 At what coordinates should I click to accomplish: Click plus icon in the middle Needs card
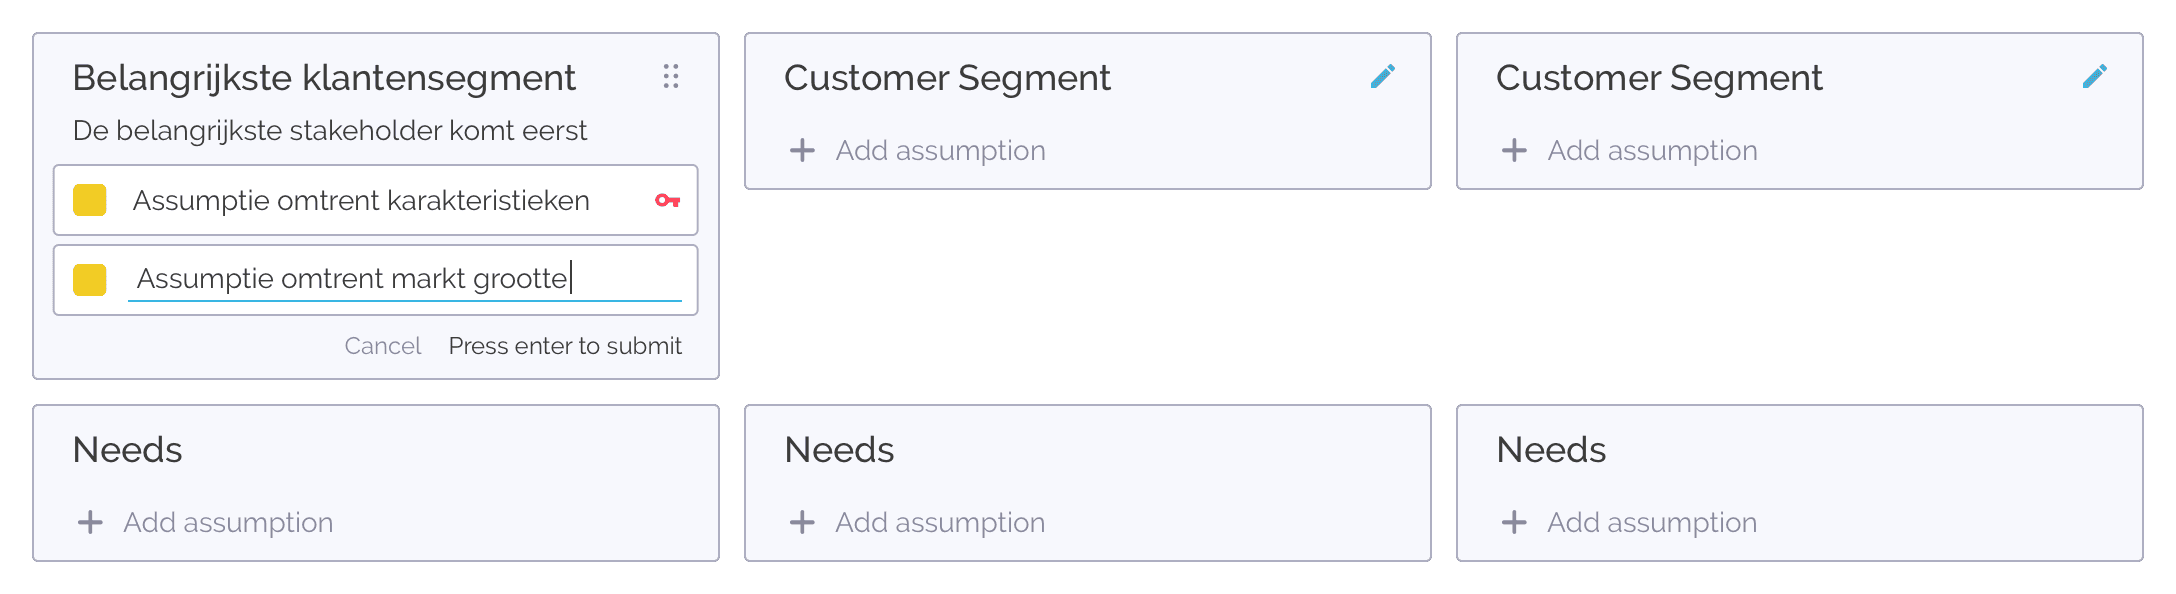tap(802, 522)
